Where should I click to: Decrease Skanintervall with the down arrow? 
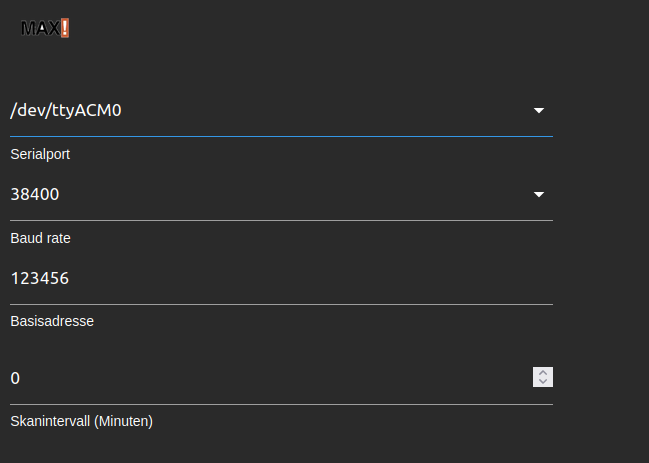pos(543,382)
